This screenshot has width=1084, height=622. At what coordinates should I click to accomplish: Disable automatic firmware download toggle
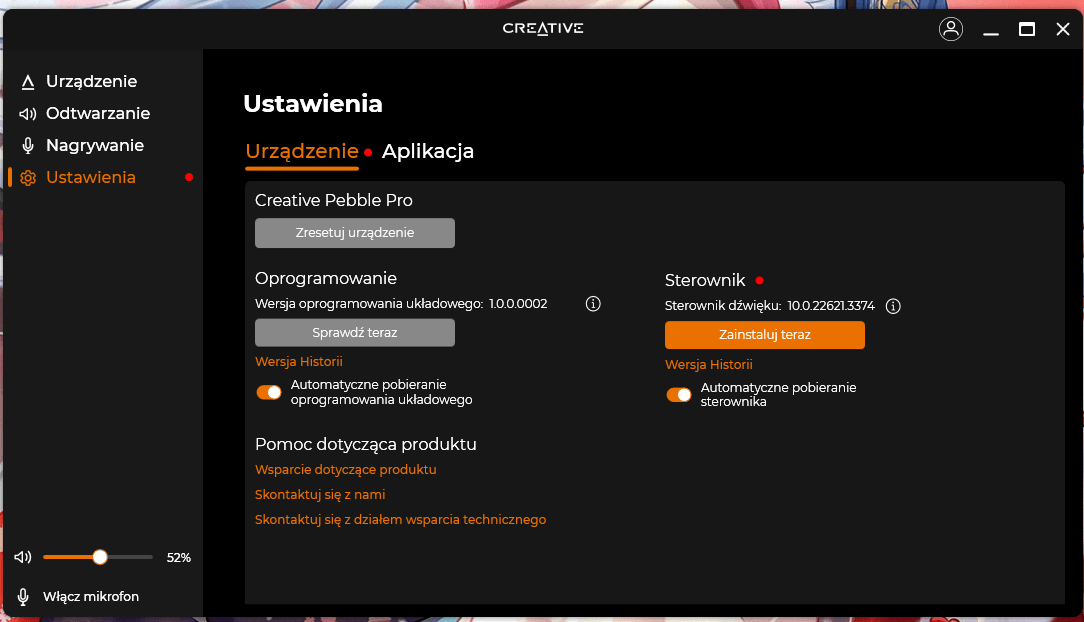pos(268,392)
